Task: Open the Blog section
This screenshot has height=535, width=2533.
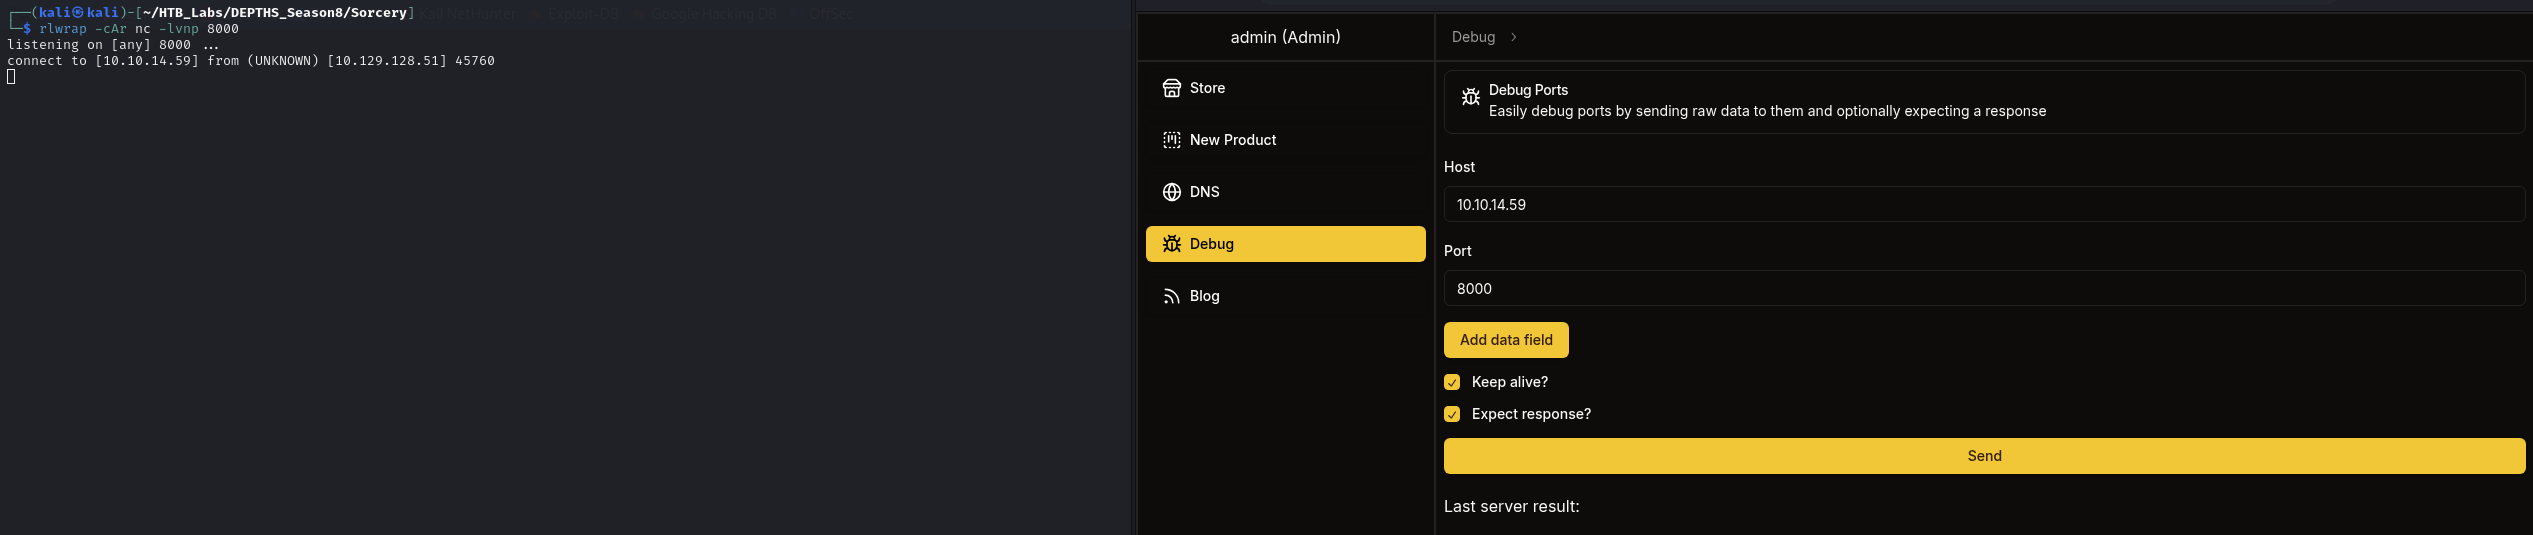Action: click(1285, 296)
